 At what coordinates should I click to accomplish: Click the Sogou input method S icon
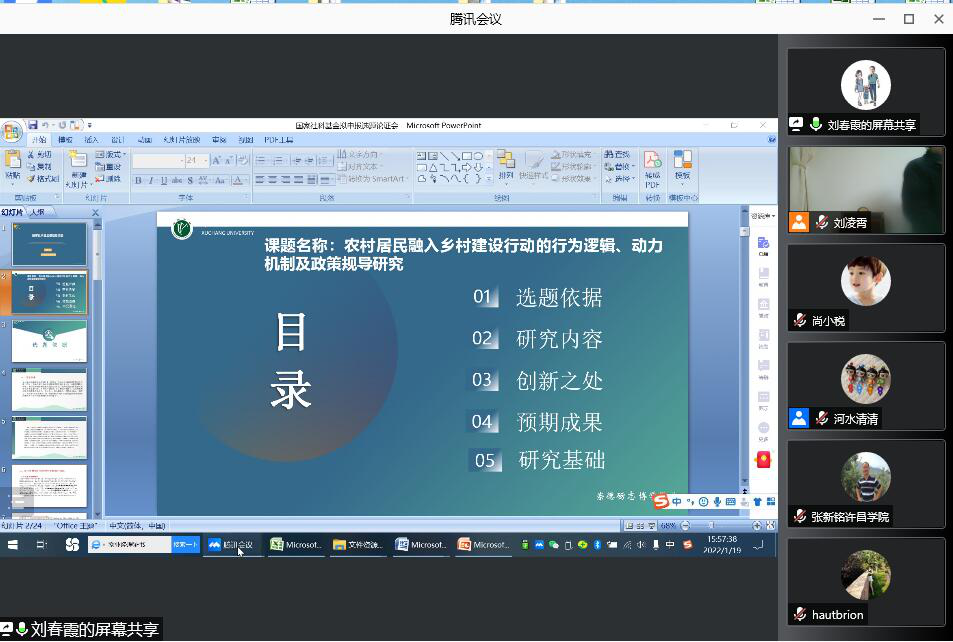pyautogui.click(x=661, y=501)
